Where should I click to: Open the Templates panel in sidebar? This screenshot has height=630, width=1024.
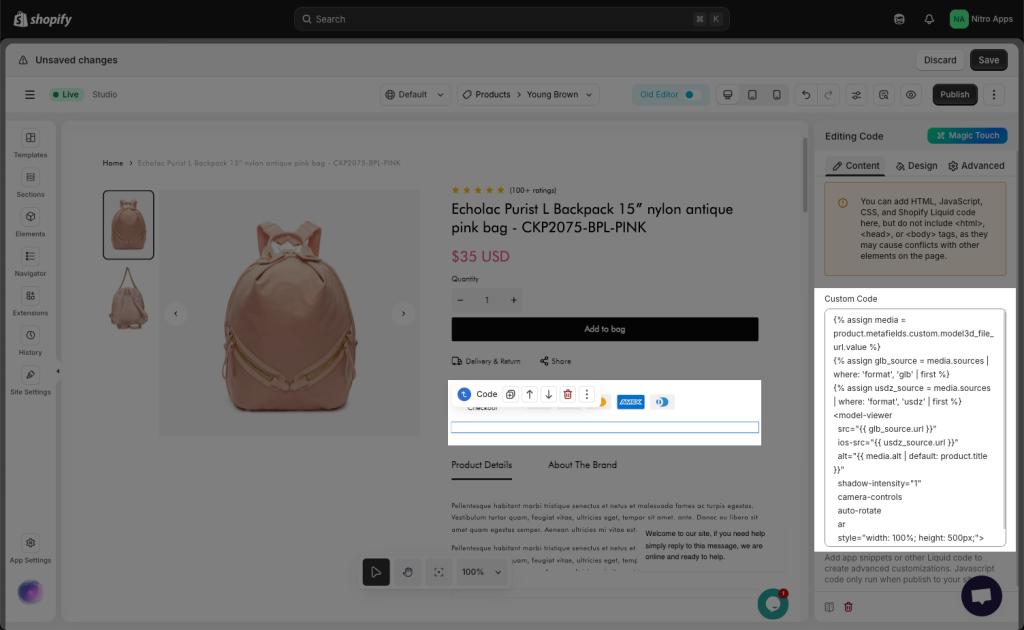(30, 143)
